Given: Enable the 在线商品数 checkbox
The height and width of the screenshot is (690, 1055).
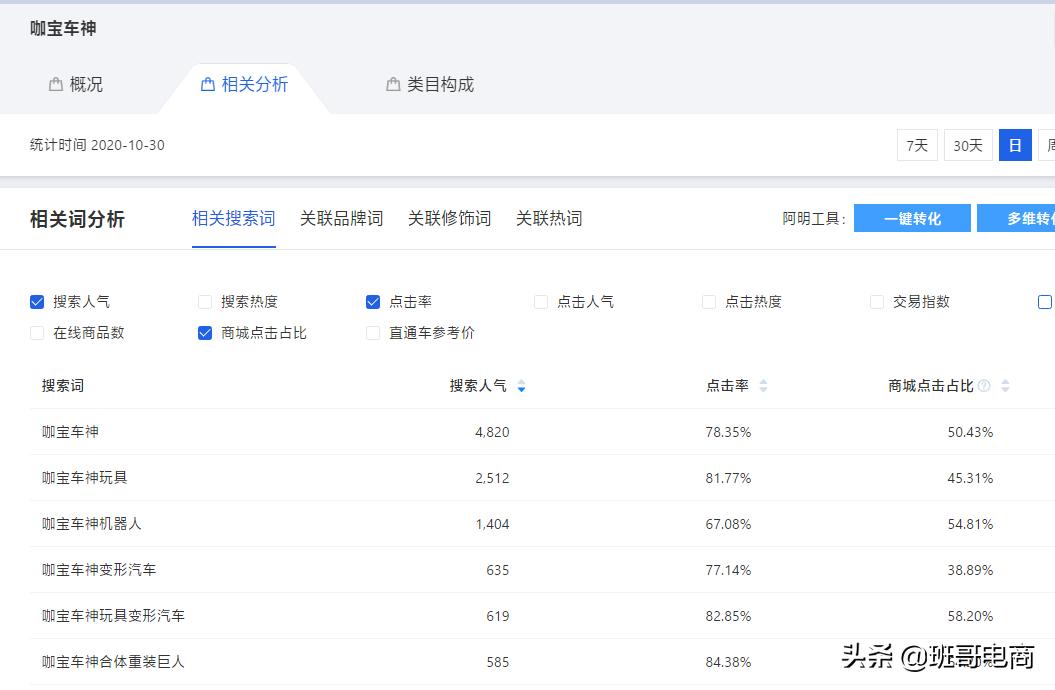Looking at the screenshot, I should pos(37,333).
